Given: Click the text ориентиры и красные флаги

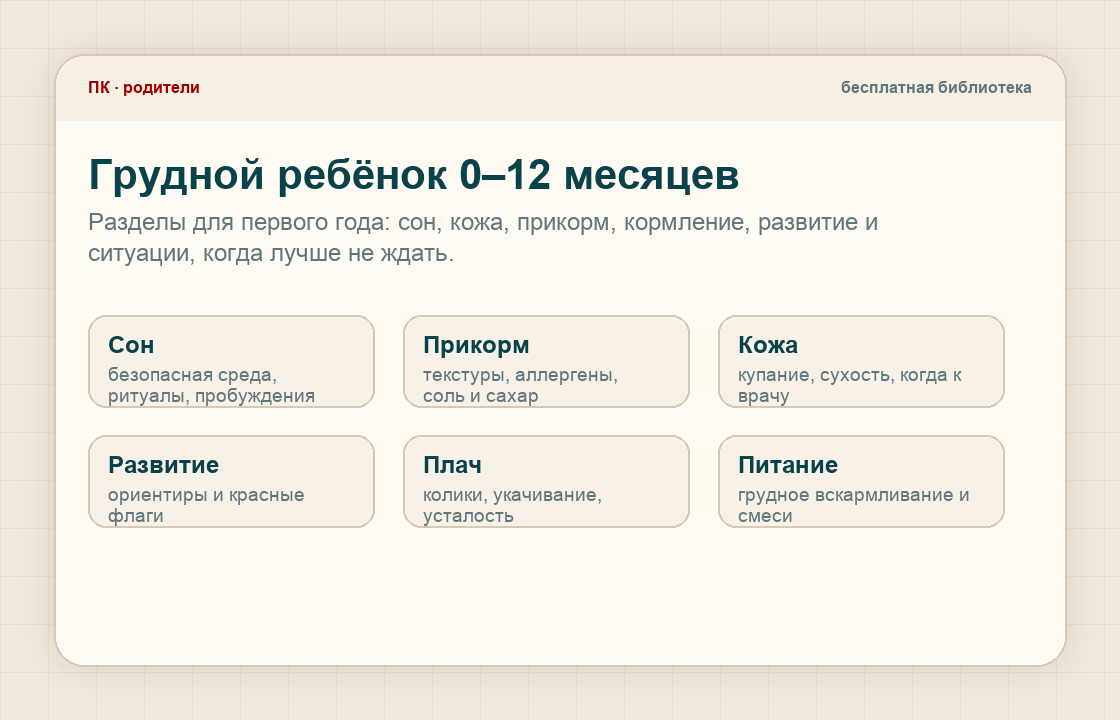Looking at the screenshot, I should (206, 505).
